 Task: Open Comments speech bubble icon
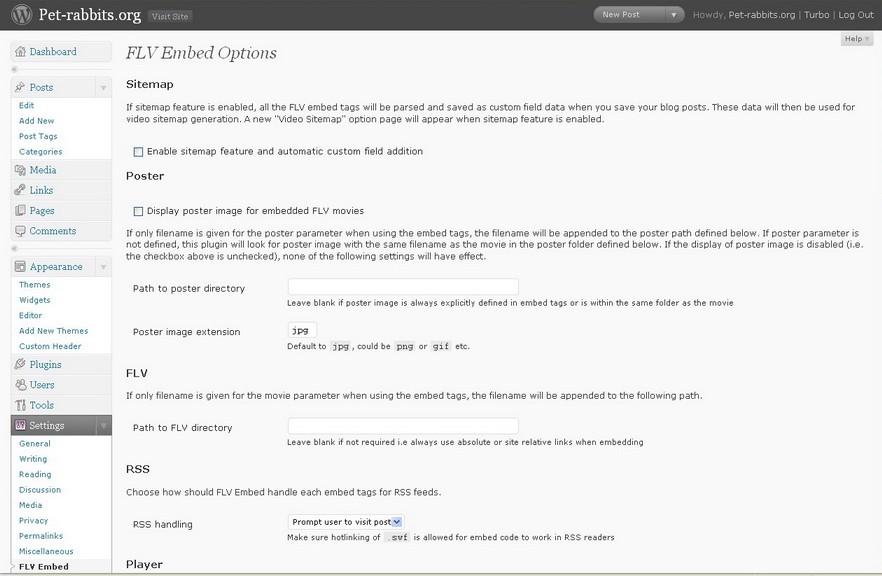click(20, 231)
